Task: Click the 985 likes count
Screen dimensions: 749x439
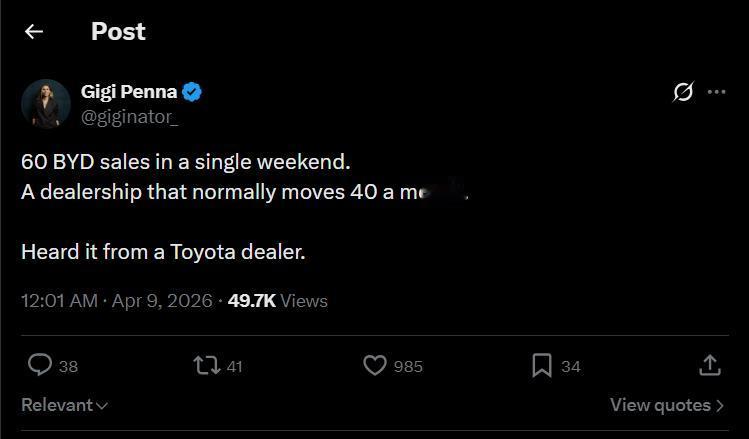Action: [408, 367]
